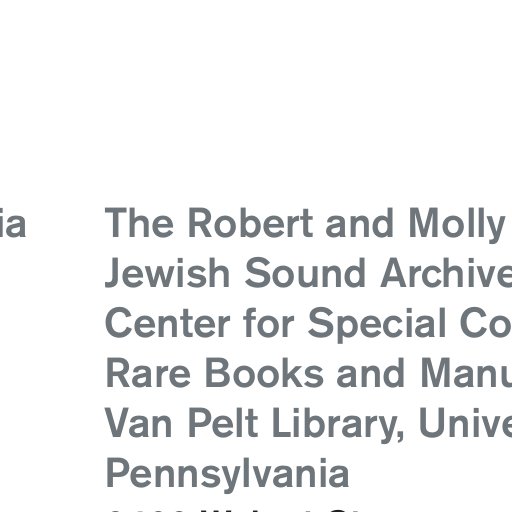Click the partial "ia" text at left edge

[x=13, y=222]
